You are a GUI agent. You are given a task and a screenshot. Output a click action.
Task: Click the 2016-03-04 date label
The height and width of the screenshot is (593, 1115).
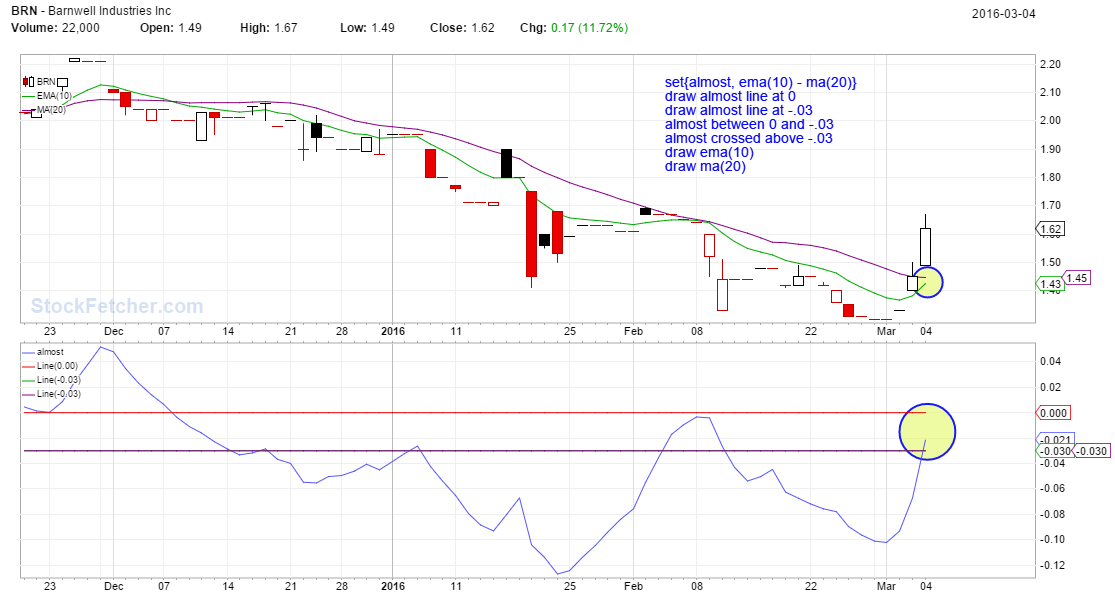tap(1003, 14)
